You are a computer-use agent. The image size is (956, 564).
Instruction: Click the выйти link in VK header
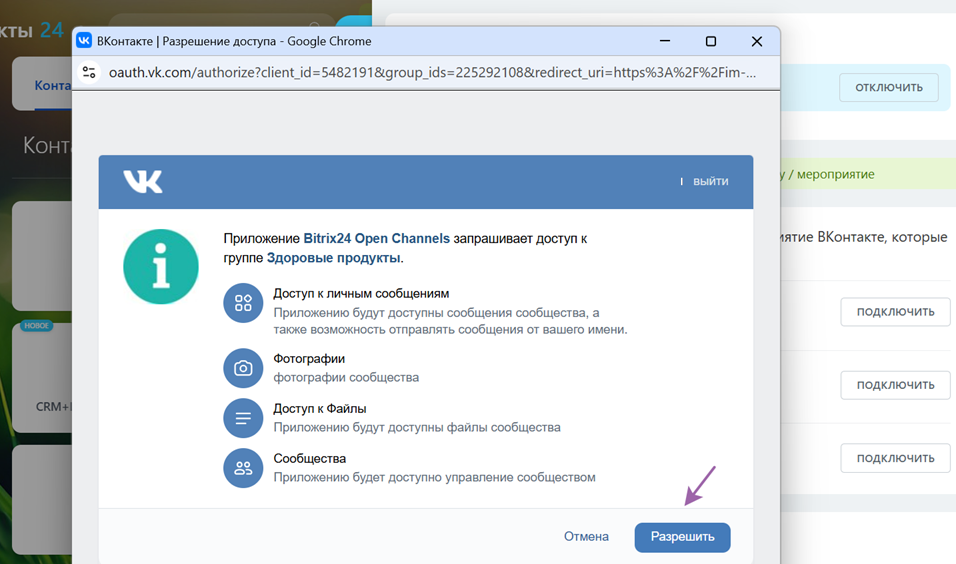(x=710, y=181)
